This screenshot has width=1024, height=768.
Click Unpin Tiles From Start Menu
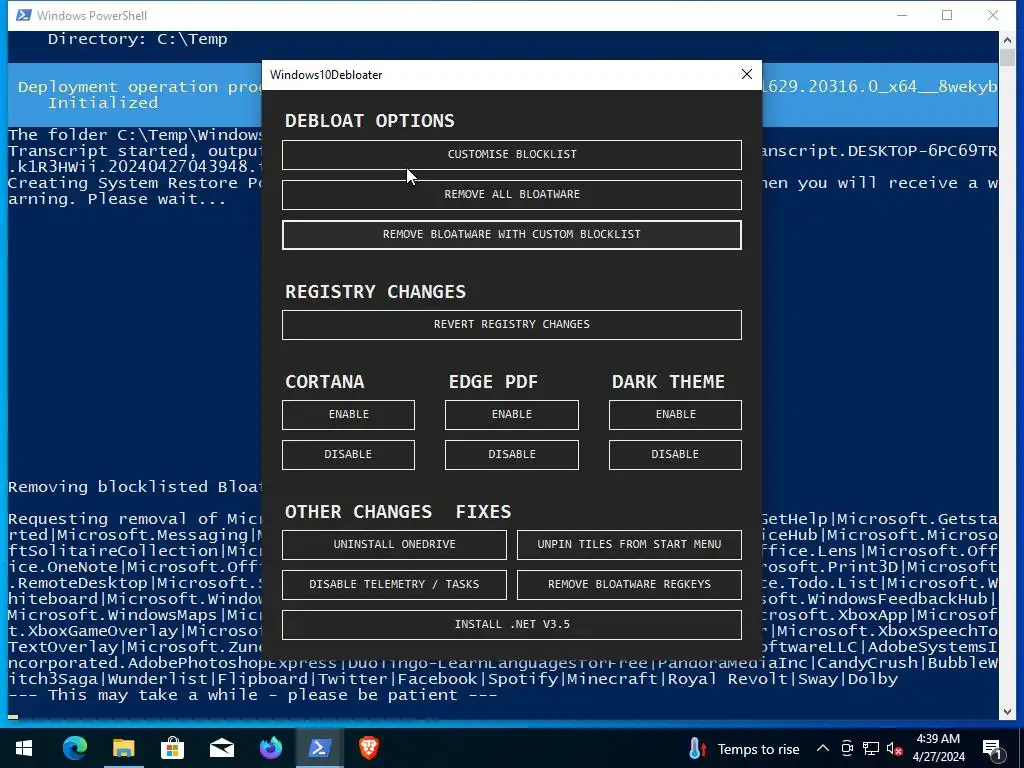pyautogui.click(x=629, y=545)
